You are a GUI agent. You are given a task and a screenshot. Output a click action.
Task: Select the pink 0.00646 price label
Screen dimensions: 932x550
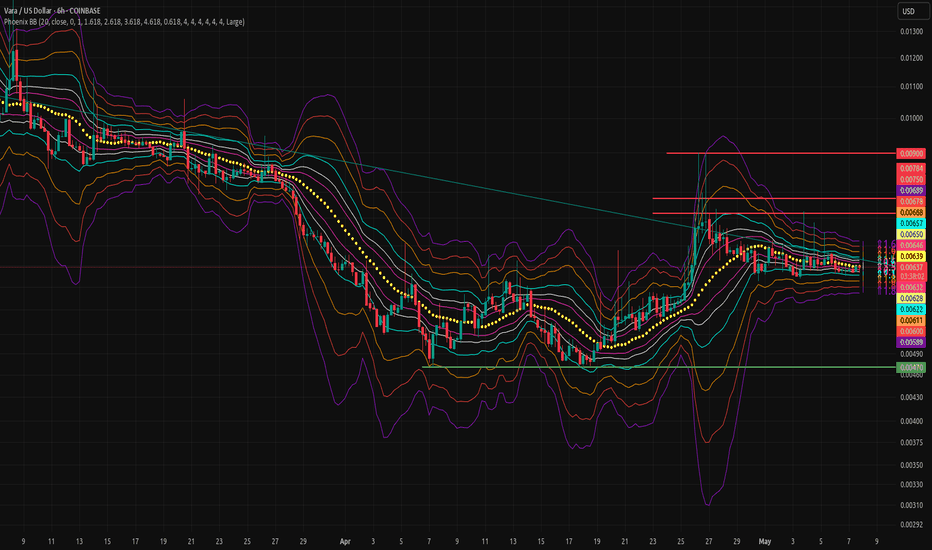pos(911,245)
